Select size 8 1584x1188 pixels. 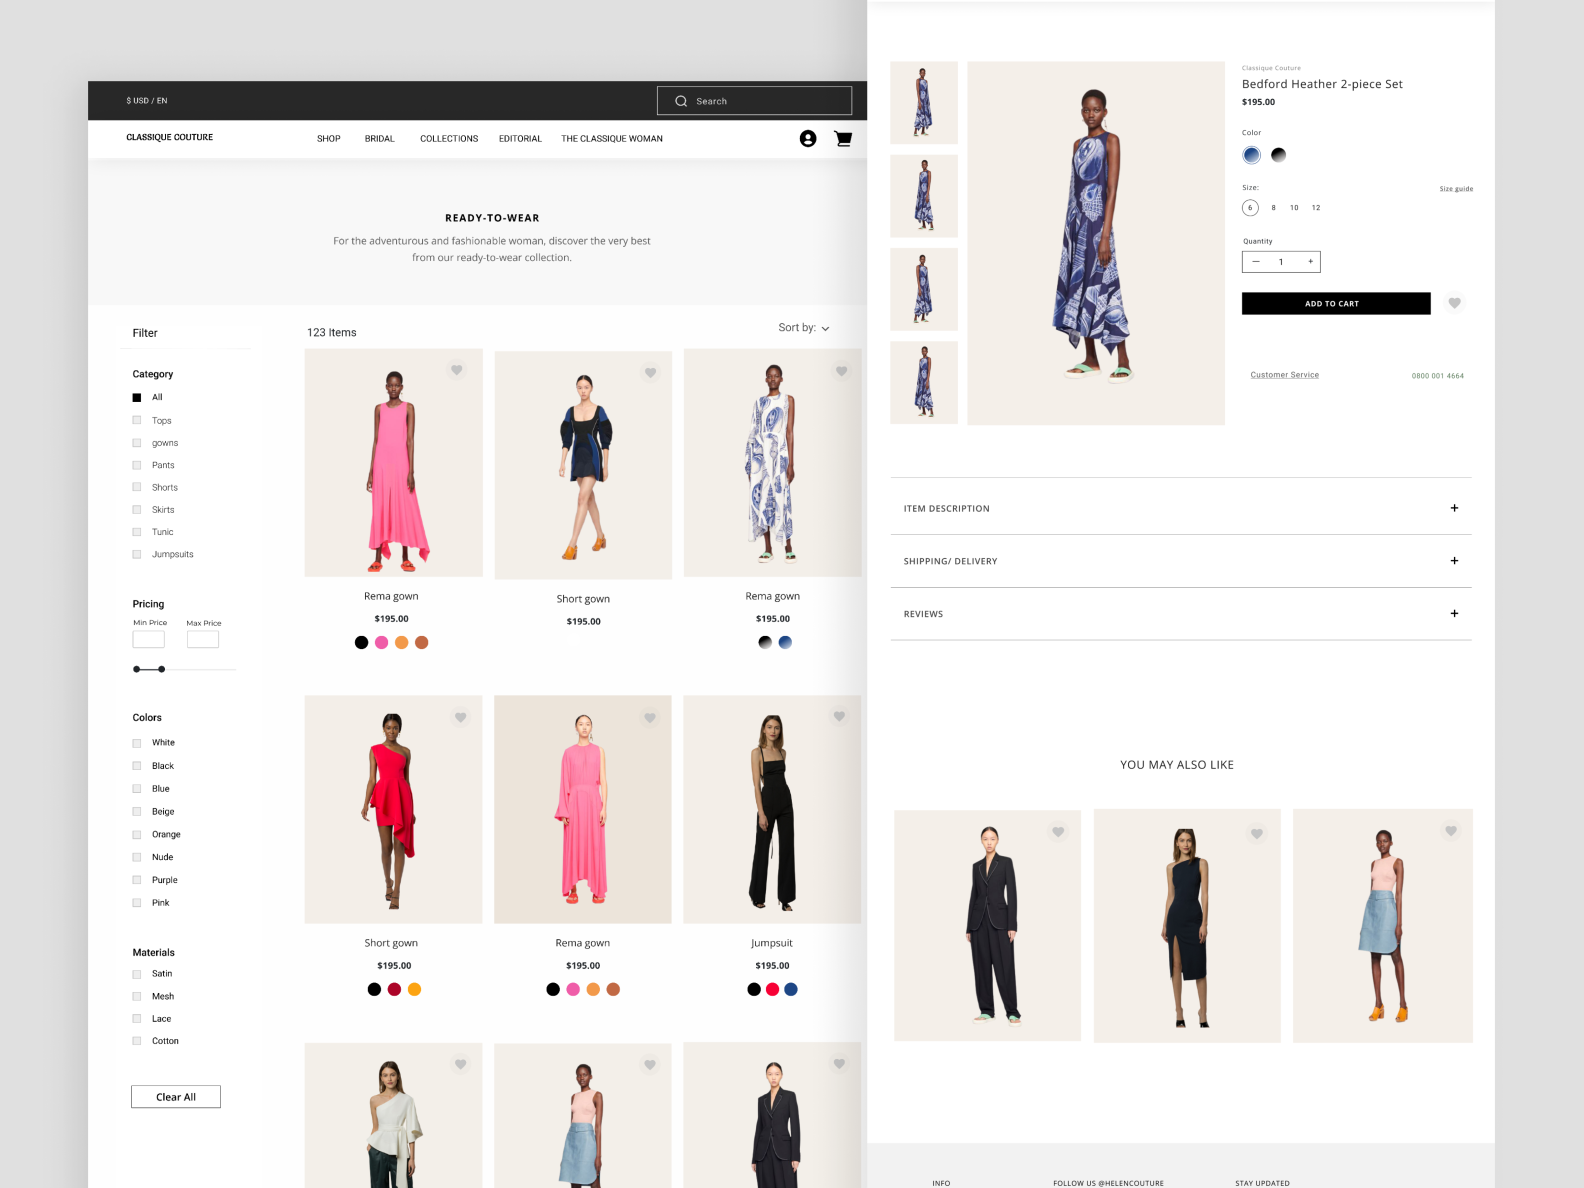pyautogui.click(x=1273, y=208)
